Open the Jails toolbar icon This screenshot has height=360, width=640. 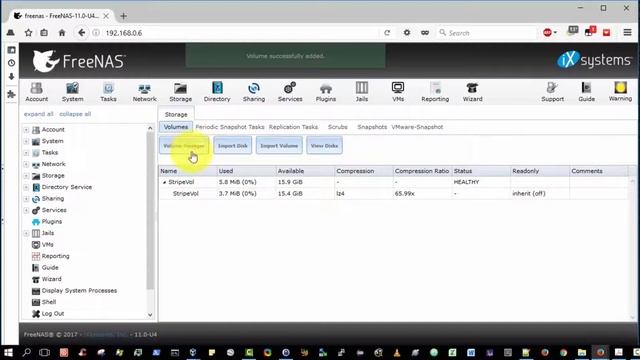pyautogui.click(x=362, y=91)
